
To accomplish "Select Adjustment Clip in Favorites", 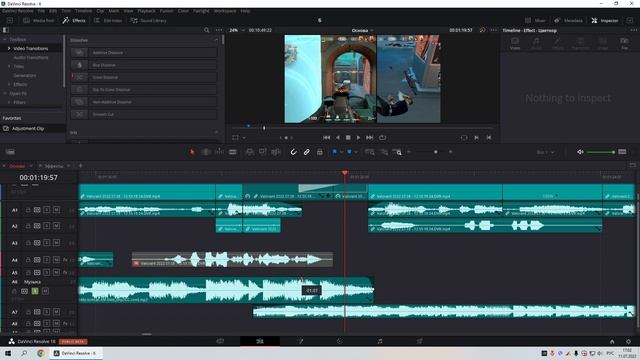I will pos(28,129).
